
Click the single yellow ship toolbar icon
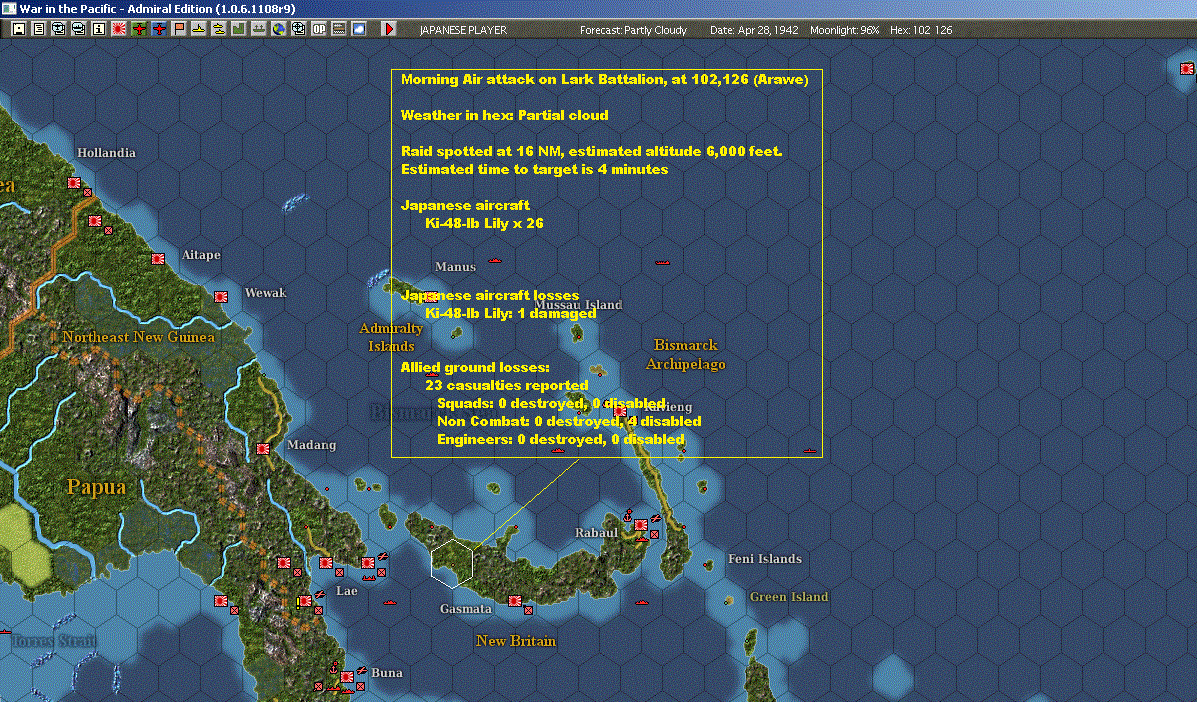point(198,29)
